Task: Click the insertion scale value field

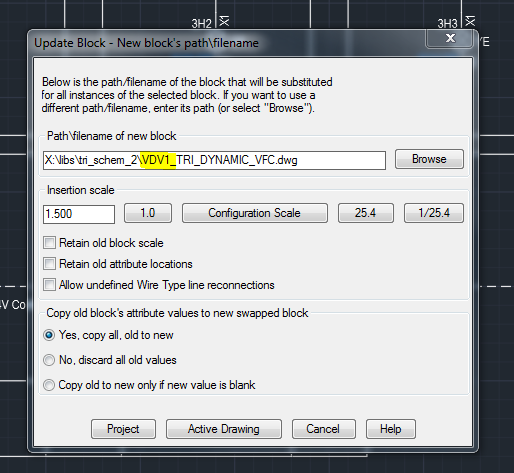Action: click(79, 214)
